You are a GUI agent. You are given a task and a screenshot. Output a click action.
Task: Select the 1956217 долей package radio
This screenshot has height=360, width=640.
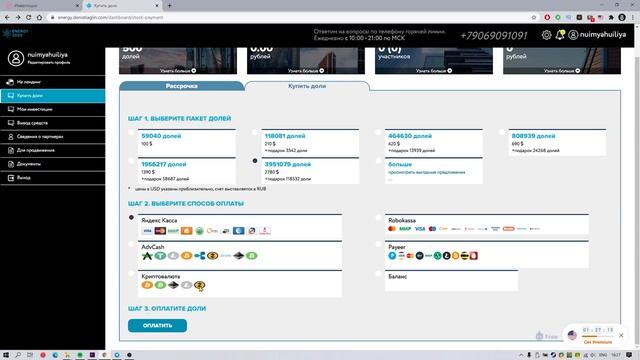[131, 161]
